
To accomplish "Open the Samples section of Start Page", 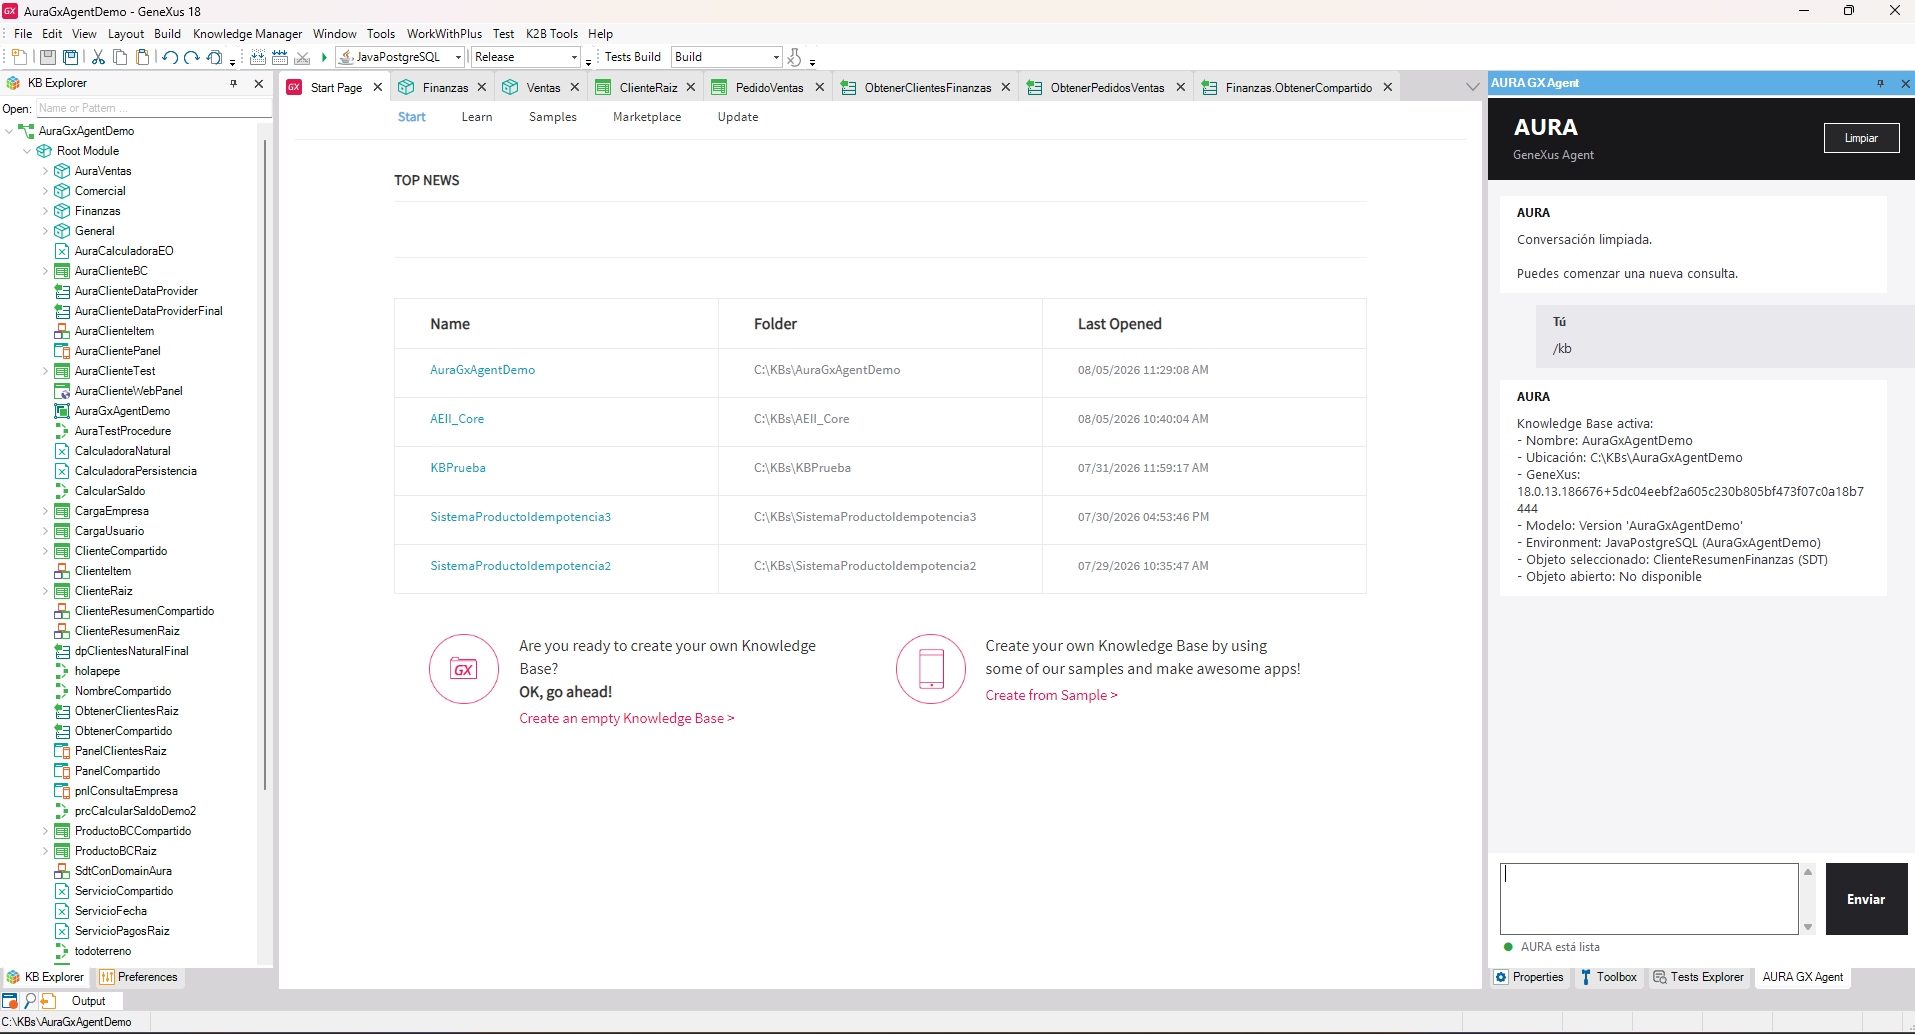I will click(552, 117).
